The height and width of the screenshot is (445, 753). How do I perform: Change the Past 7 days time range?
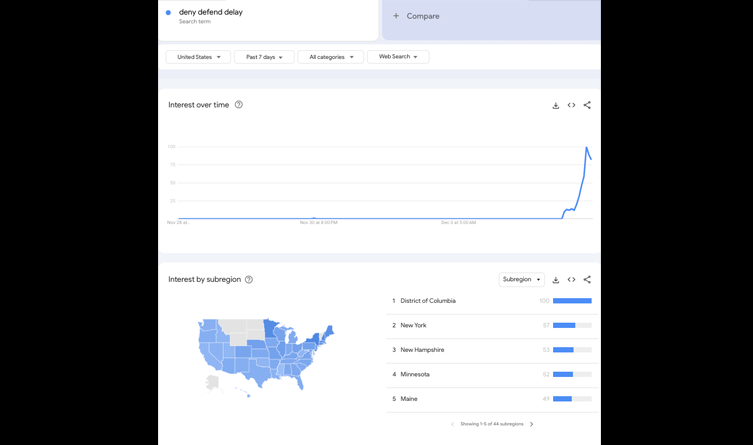[x=264, y=57]
